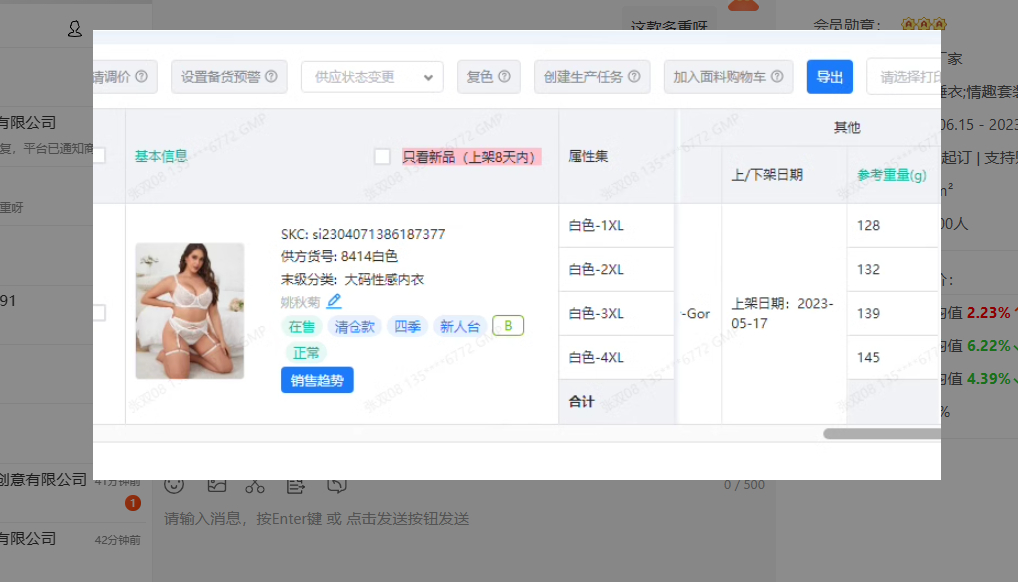The image size is (1018, 582).
Task: Click the pencil edit icon next to 姚秋菊
Action: 334,301
